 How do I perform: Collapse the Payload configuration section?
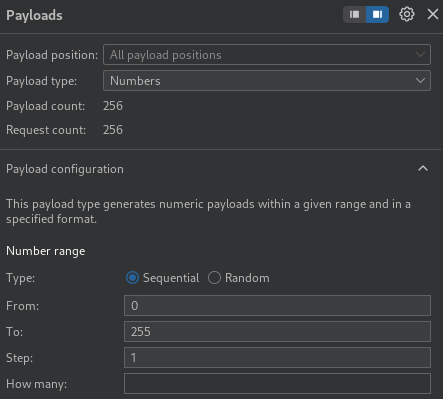(423, 168)
